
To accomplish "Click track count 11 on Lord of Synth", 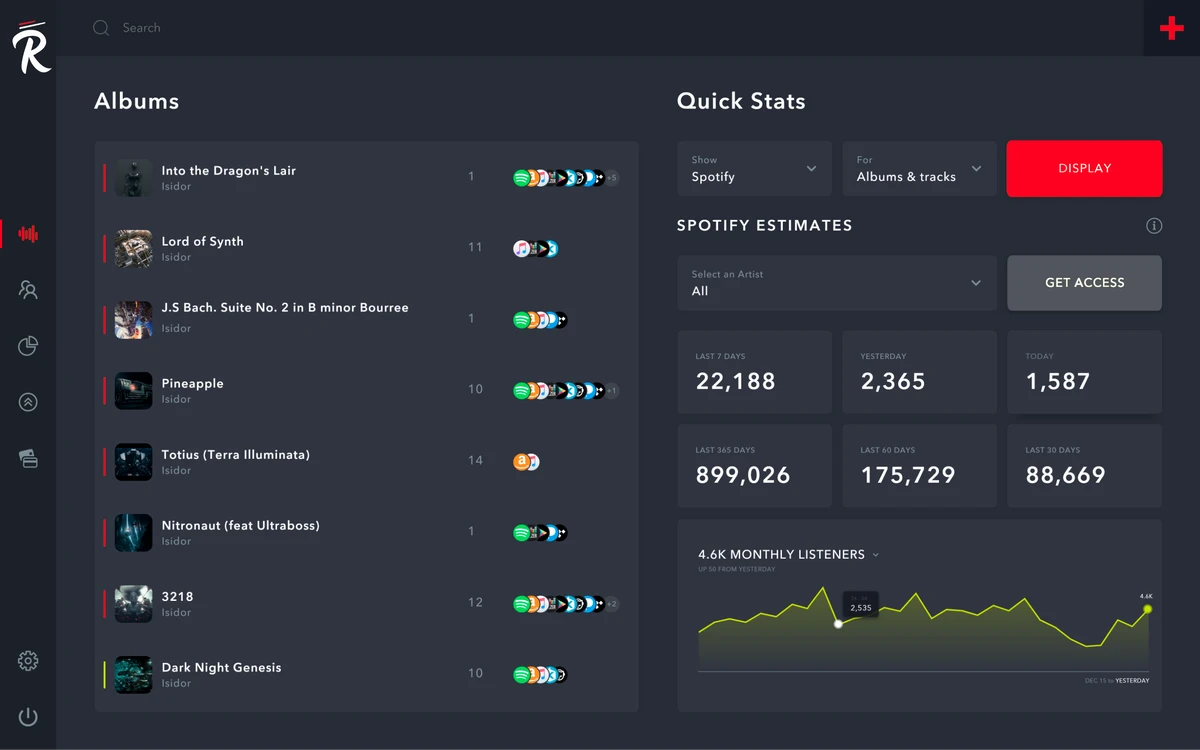I will click(475, 248).
